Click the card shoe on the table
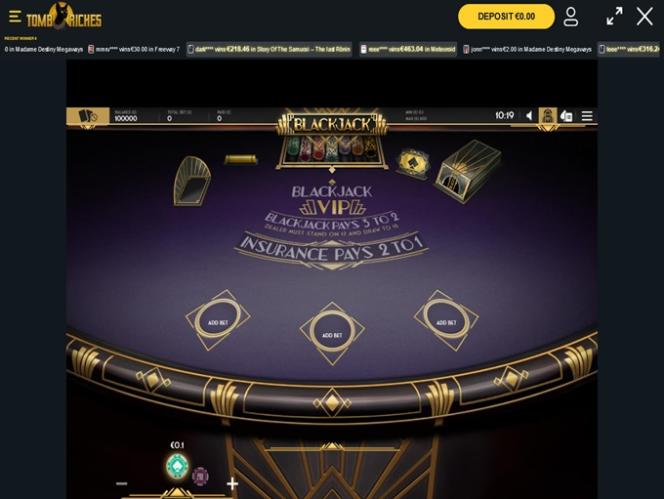The height and width of the screenshot is (499, 664). click(468, 171)
